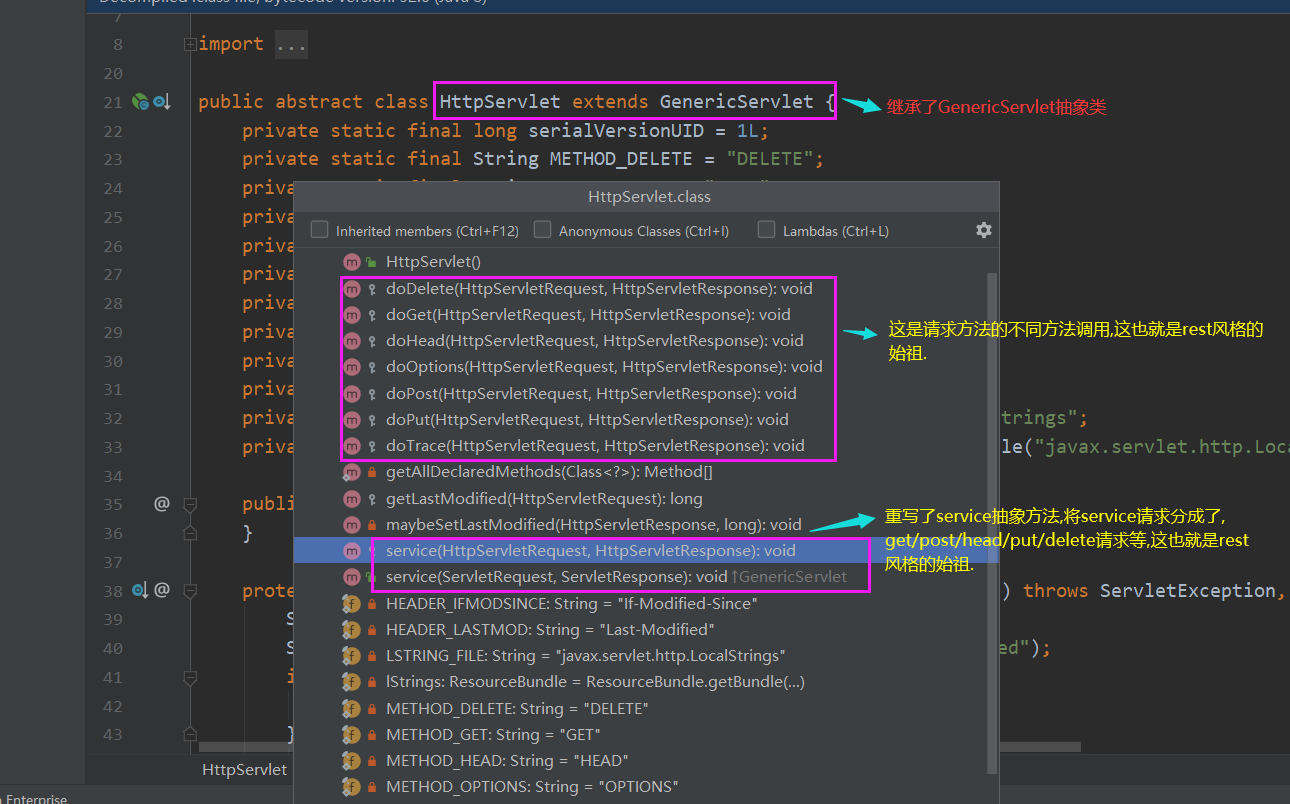The image size is (1290, 804).
Task: Click the lock icon on METHOD_DELETE row
Action: coord(371,708)
